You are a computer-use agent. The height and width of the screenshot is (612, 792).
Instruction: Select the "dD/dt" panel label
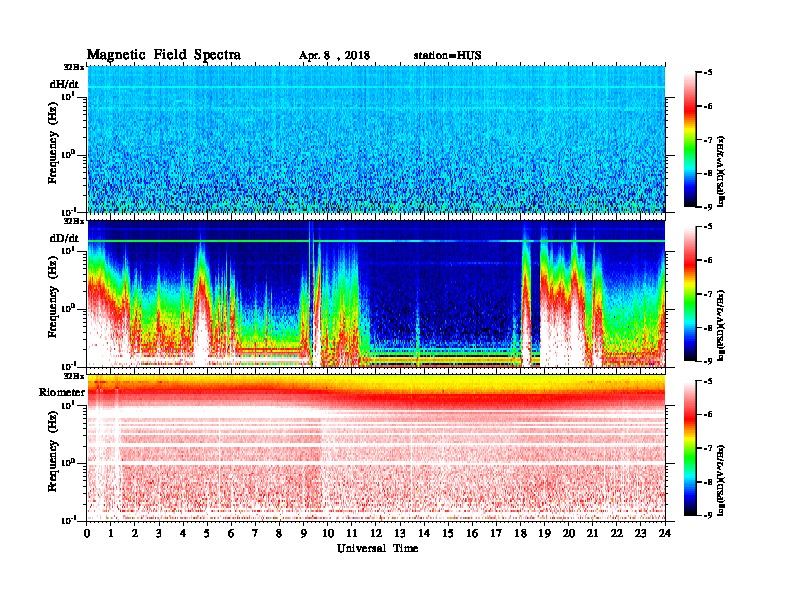click(x=64, y=238)
